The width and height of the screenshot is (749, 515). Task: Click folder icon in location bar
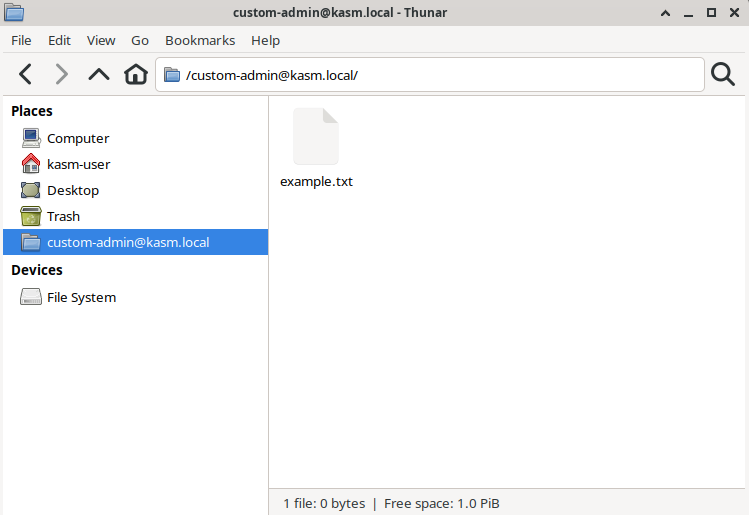(172, 75)
